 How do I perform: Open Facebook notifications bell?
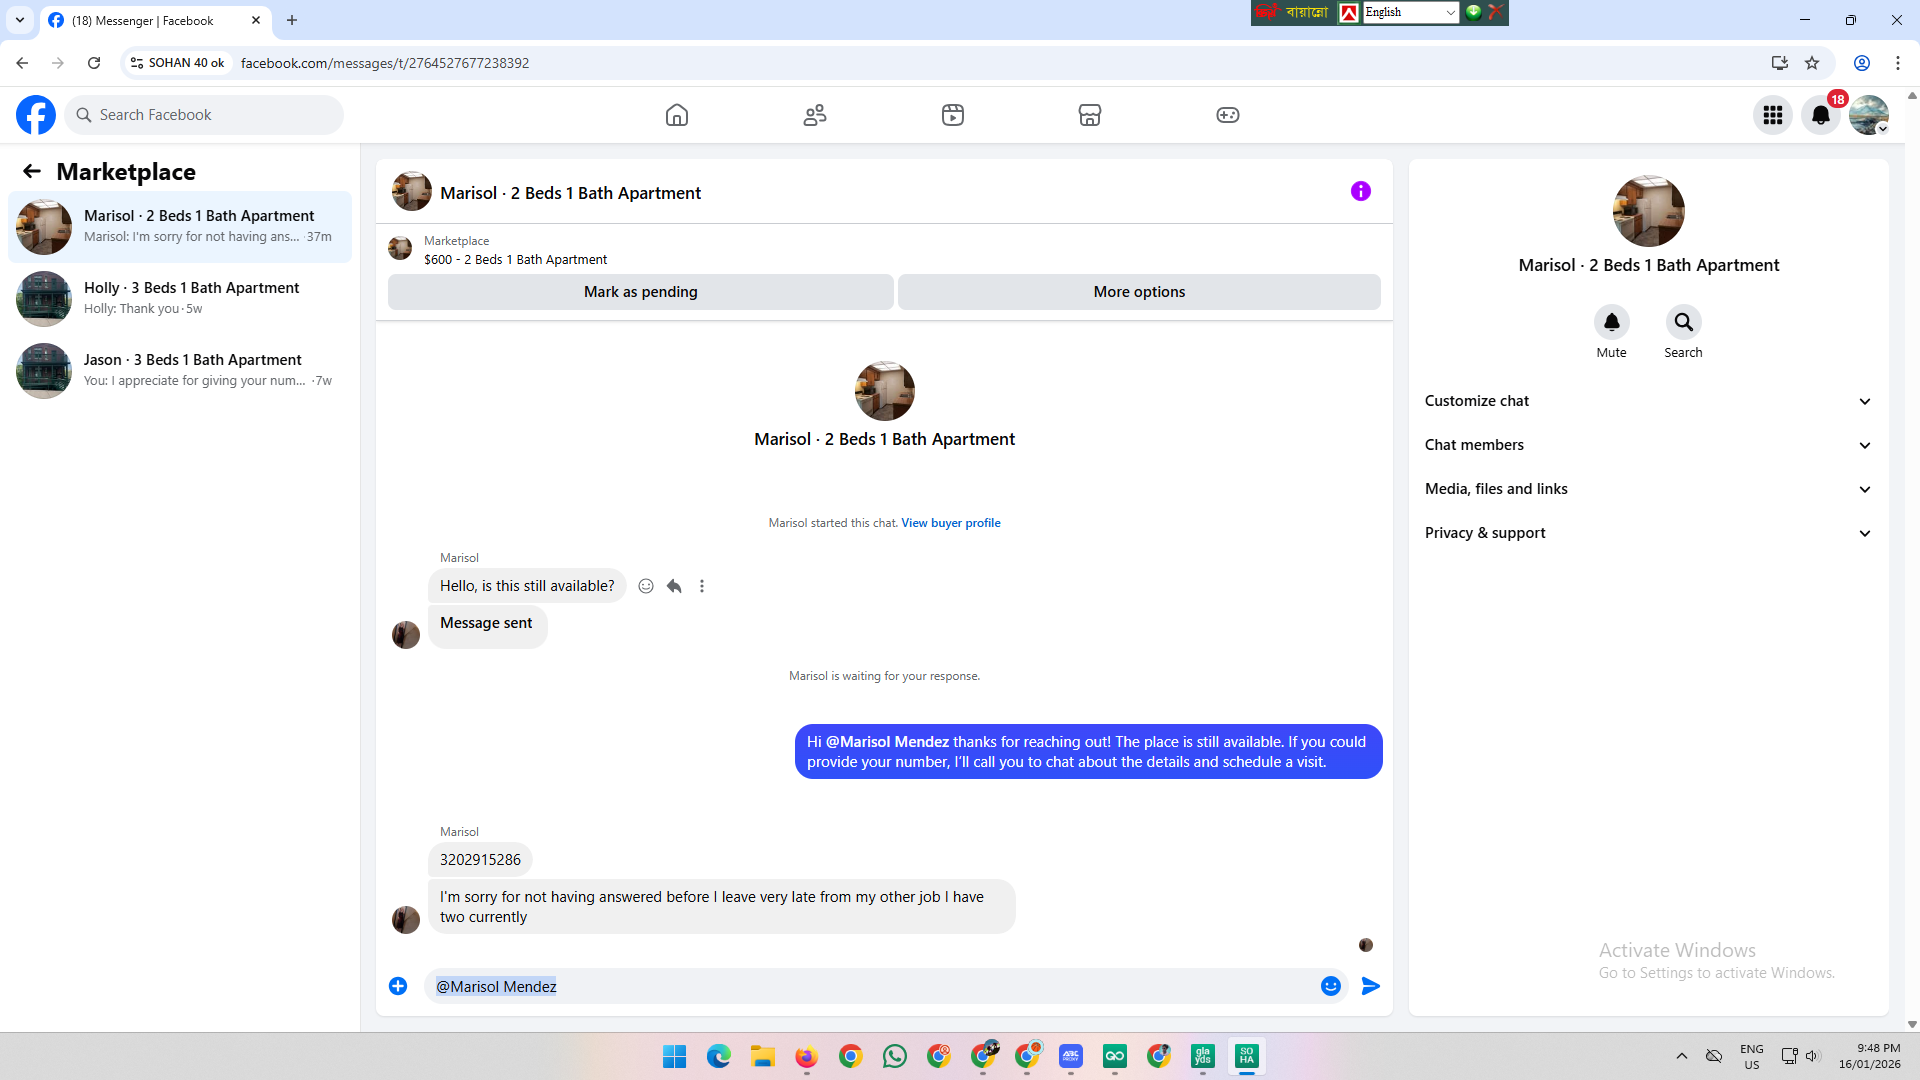coord(1820,115)
